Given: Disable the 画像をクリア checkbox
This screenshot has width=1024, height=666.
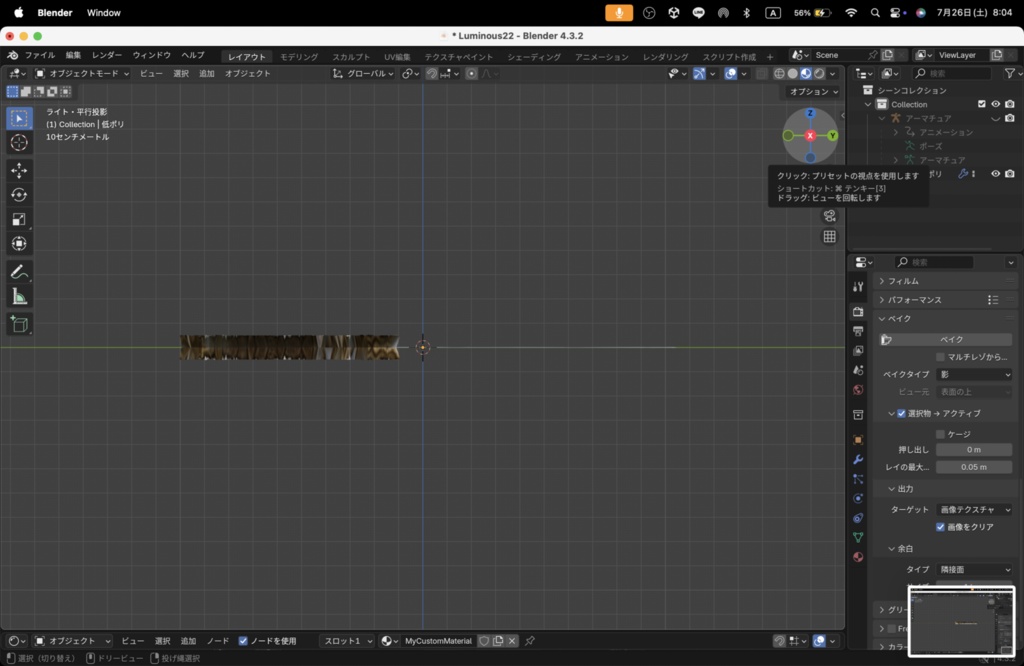Looking at the screenshot, I should pos(940,527).
